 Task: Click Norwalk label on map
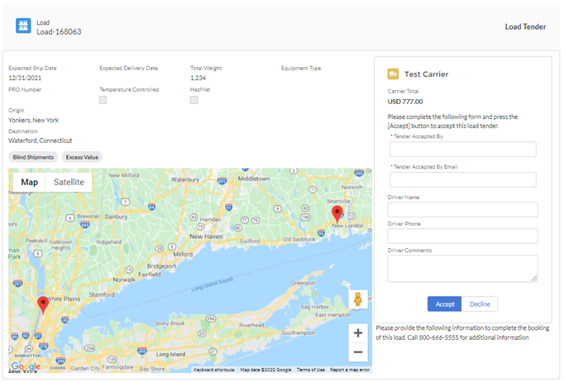click(x=124, y=279)
